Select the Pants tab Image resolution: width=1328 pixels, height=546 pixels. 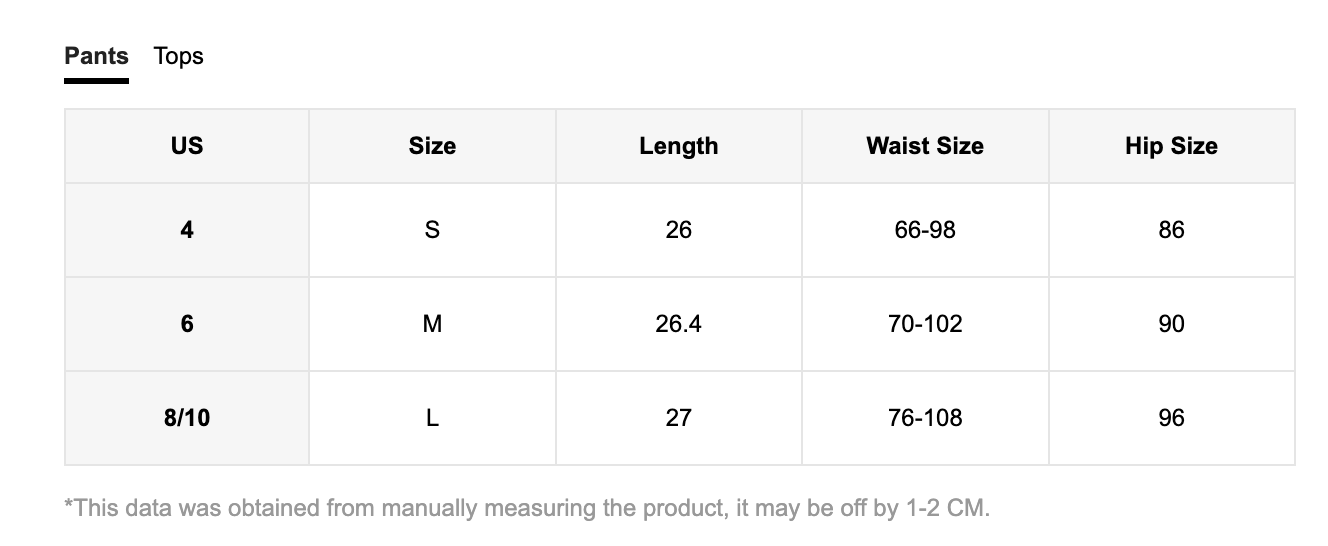(x=96, y=56)
